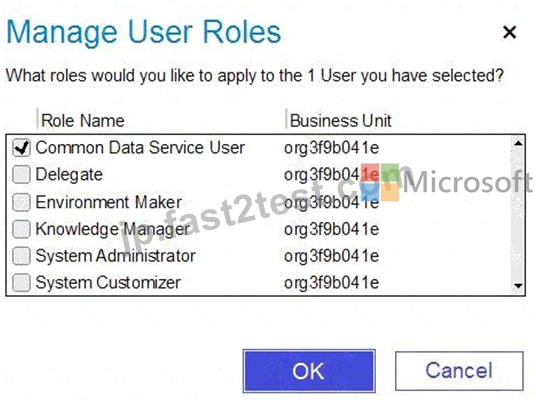Close the Manage User Roles dialog
536x413 pixels.
pyautogui.click(x=509, y=32)
